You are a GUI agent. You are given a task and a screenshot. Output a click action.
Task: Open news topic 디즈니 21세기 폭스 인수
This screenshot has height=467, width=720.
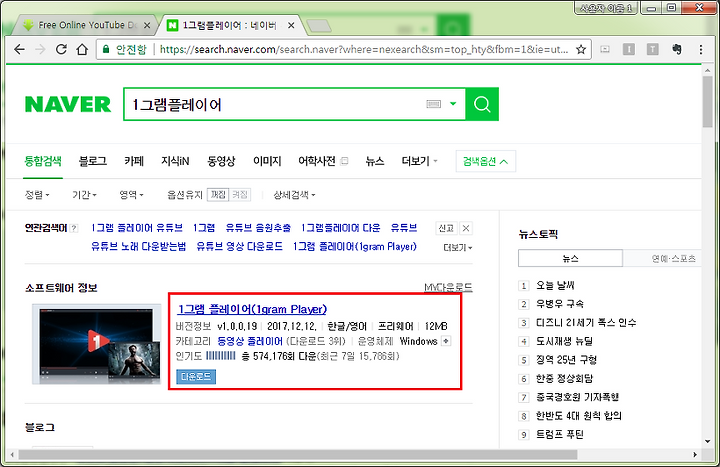[586, 323]
